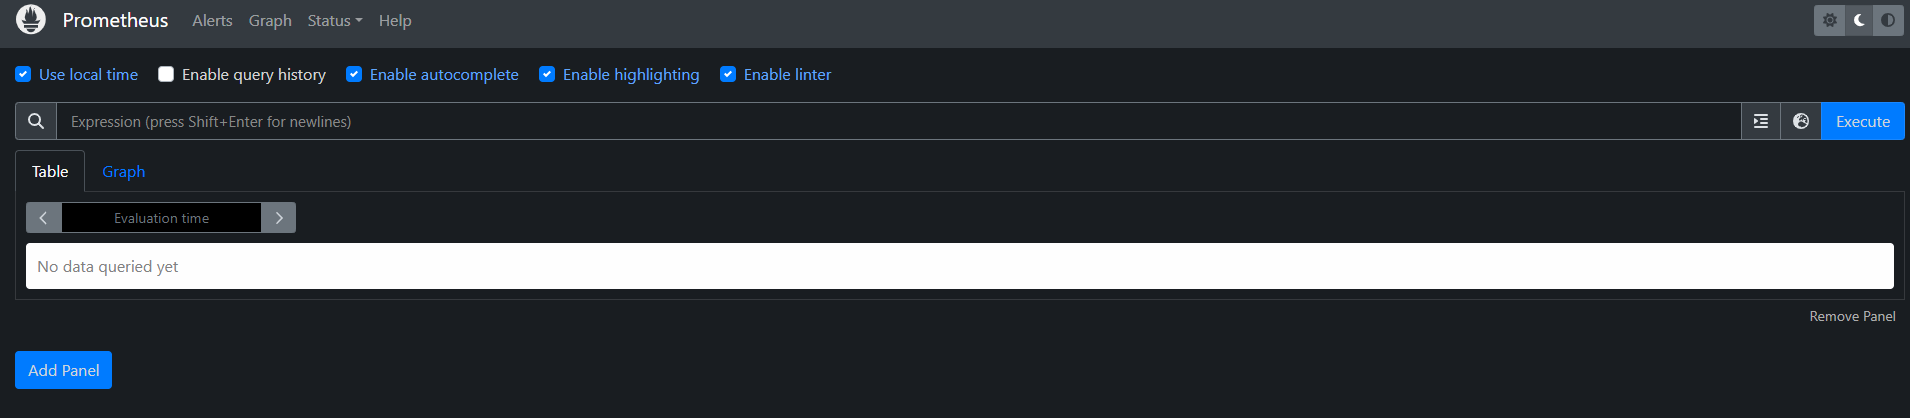Viewport: 1910px width, 418px height.
Task: Disable Use local time checkbox
Action: point(23,74)
